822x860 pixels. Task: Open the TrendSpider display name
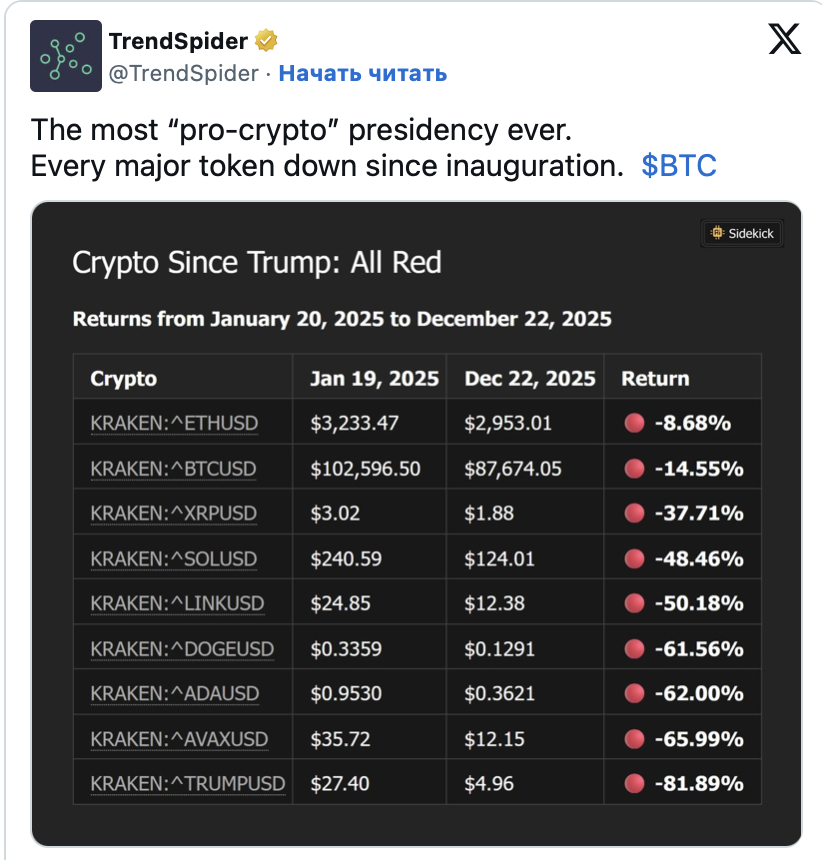pos(177,41)
